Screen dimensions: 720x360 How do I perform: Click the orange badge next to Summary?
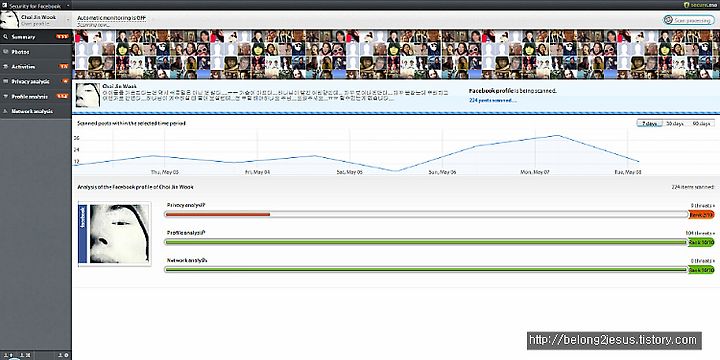[62, 36]
